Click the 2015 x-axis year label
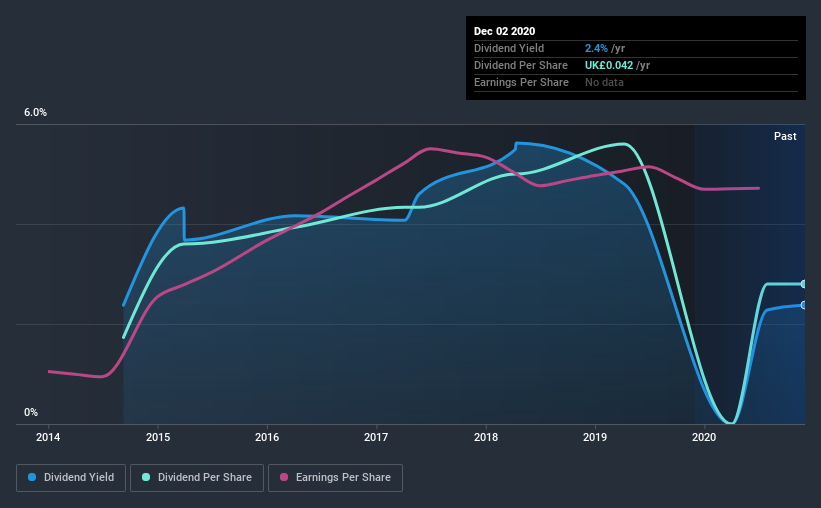The height and width of the screenshot is (508, 821). click(158, 437)
